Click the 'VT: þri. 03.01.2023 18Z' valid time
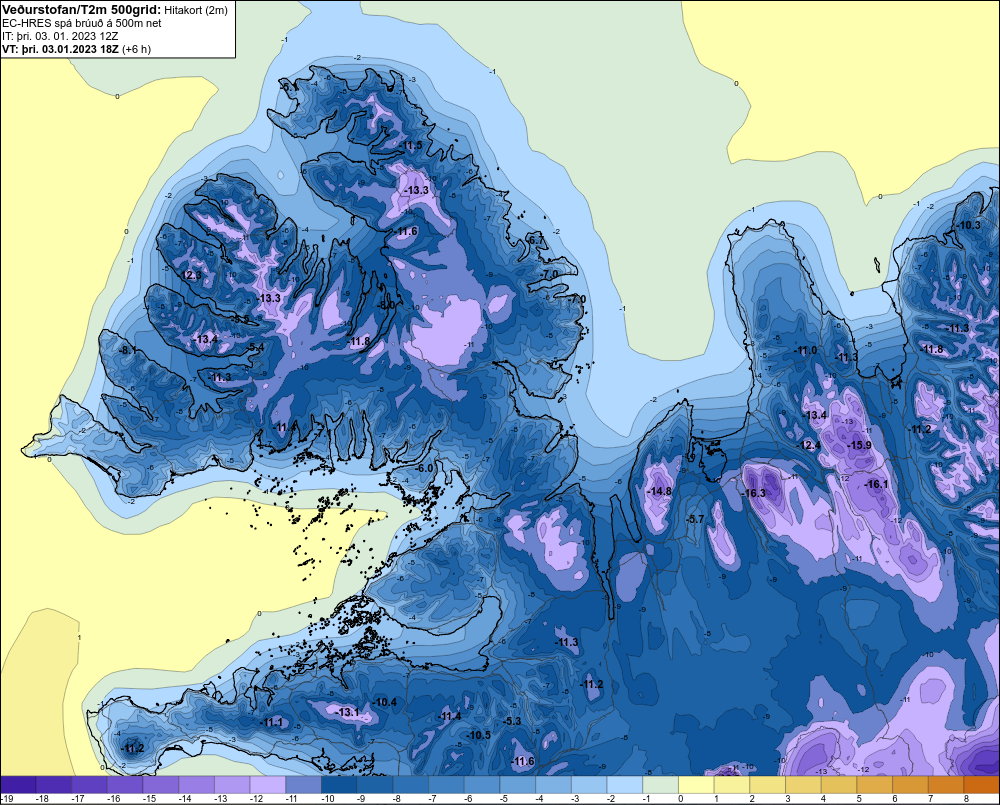Image resolution: width=1000 pixels, height=805 pixels. click(60, 49)
